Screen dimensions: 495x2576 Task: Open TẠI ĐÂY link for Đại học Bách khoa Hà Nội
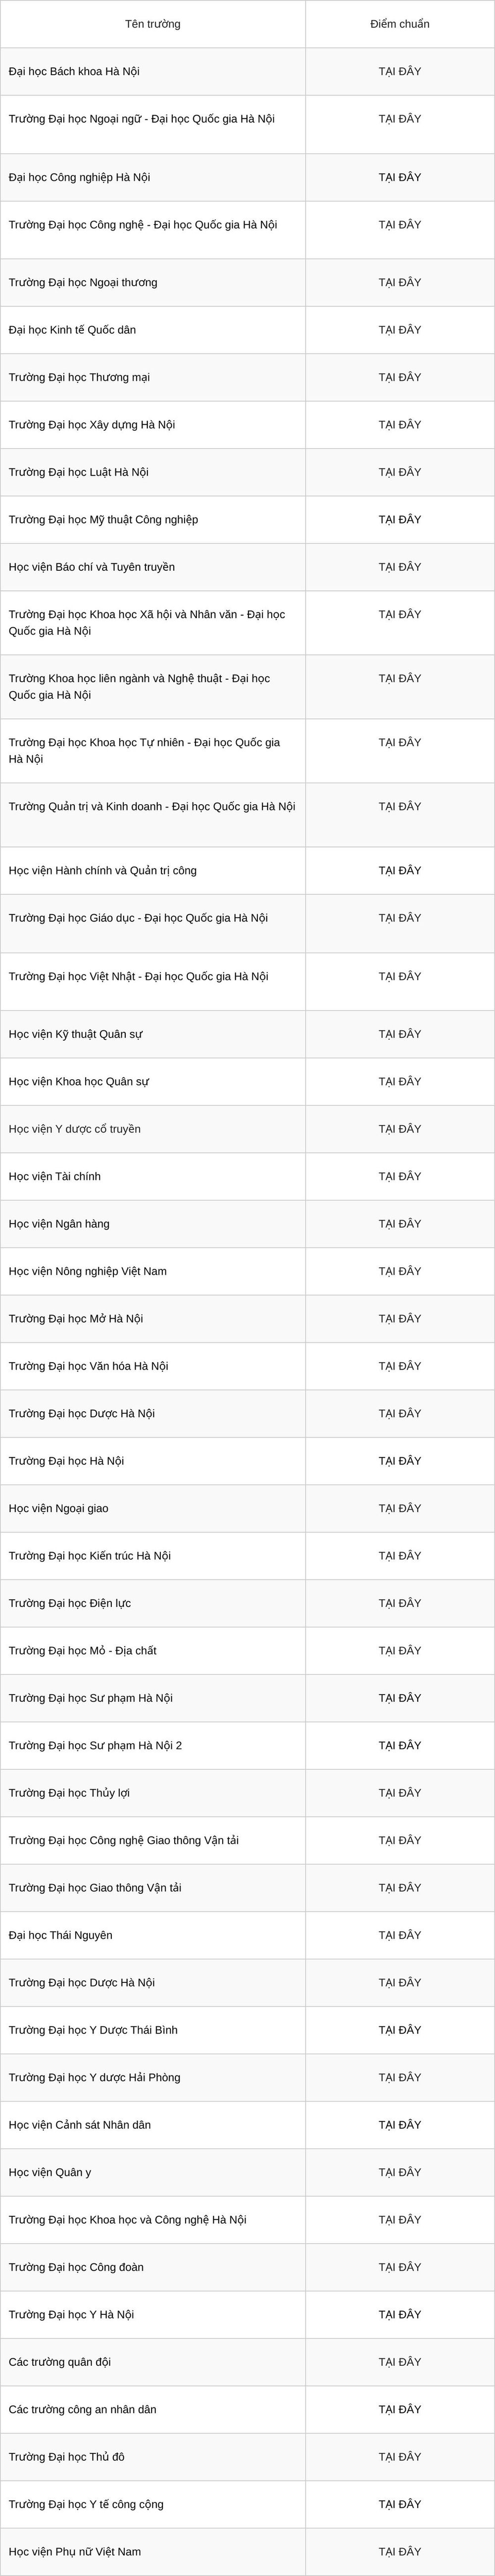400,72
